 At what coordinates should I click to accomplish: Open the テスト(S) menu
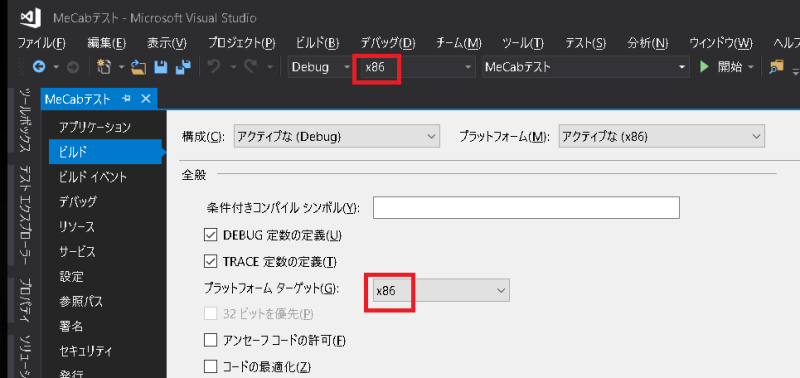[x=585, y=43]
